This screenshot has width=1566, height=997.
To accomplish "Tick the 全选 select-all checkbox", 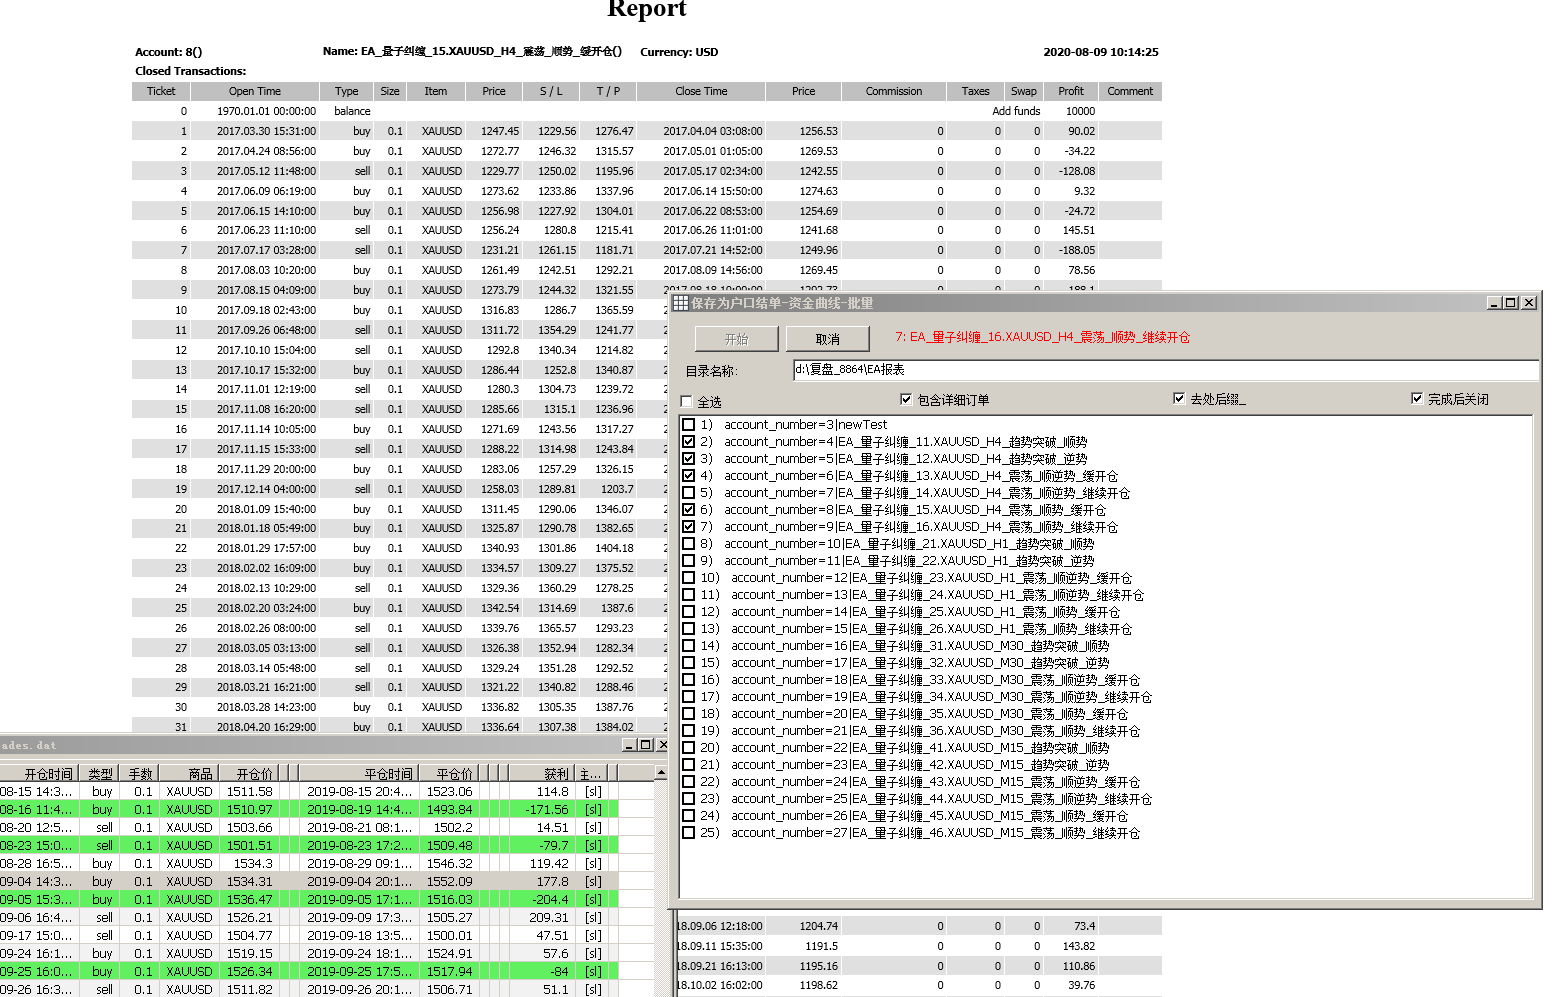I will (x=686, y=401).
